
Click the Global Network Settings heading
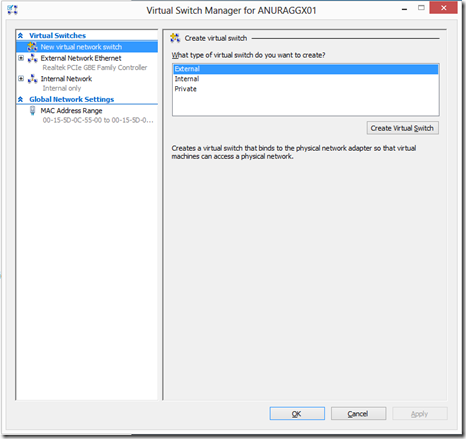click(x=71, y=99)
